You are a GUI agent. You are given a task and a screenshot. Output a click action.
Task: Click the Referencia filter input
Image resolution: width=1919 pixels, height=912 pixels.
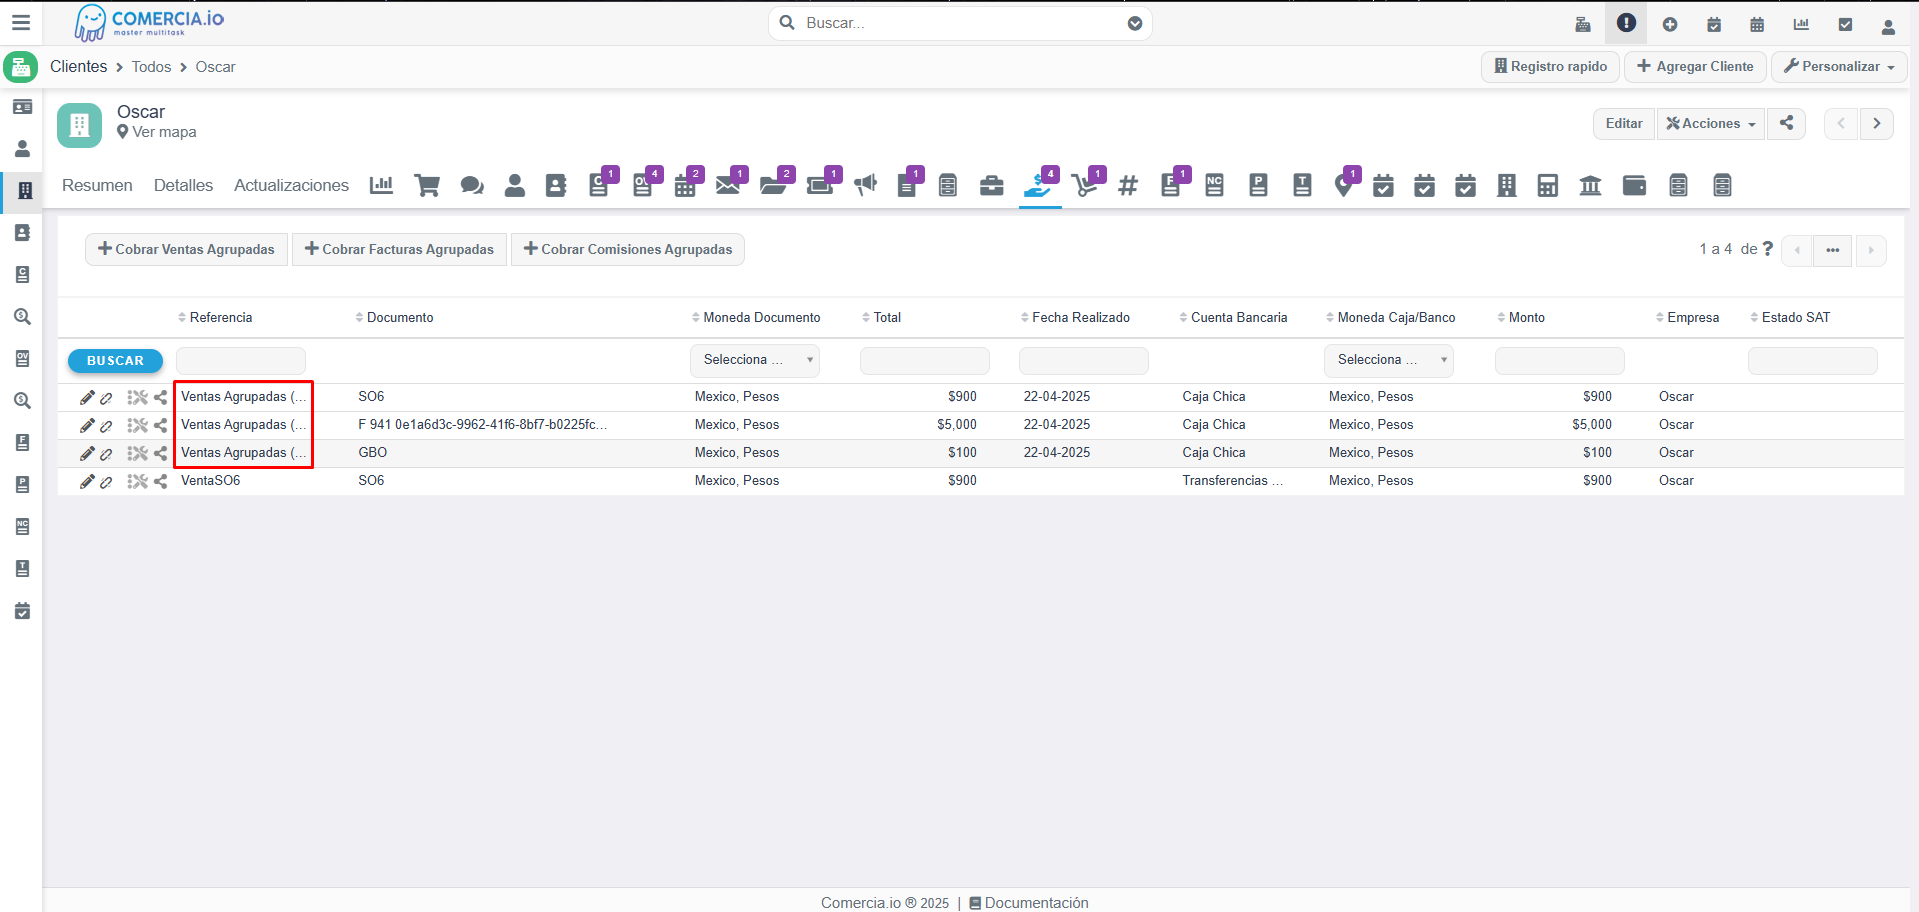[x=241, y=360]
